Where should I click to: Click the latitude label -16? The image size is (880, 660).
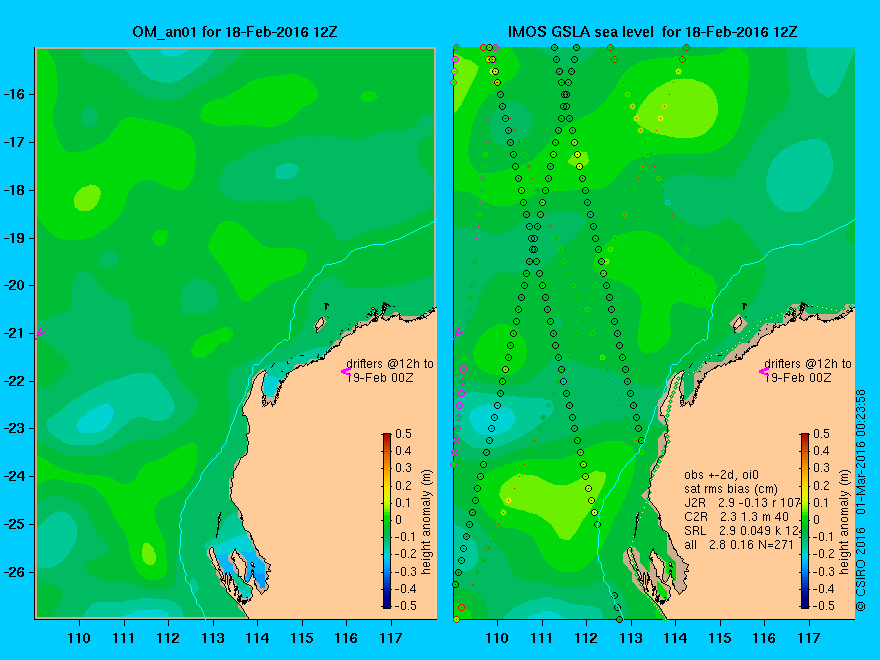pos(15,94)
